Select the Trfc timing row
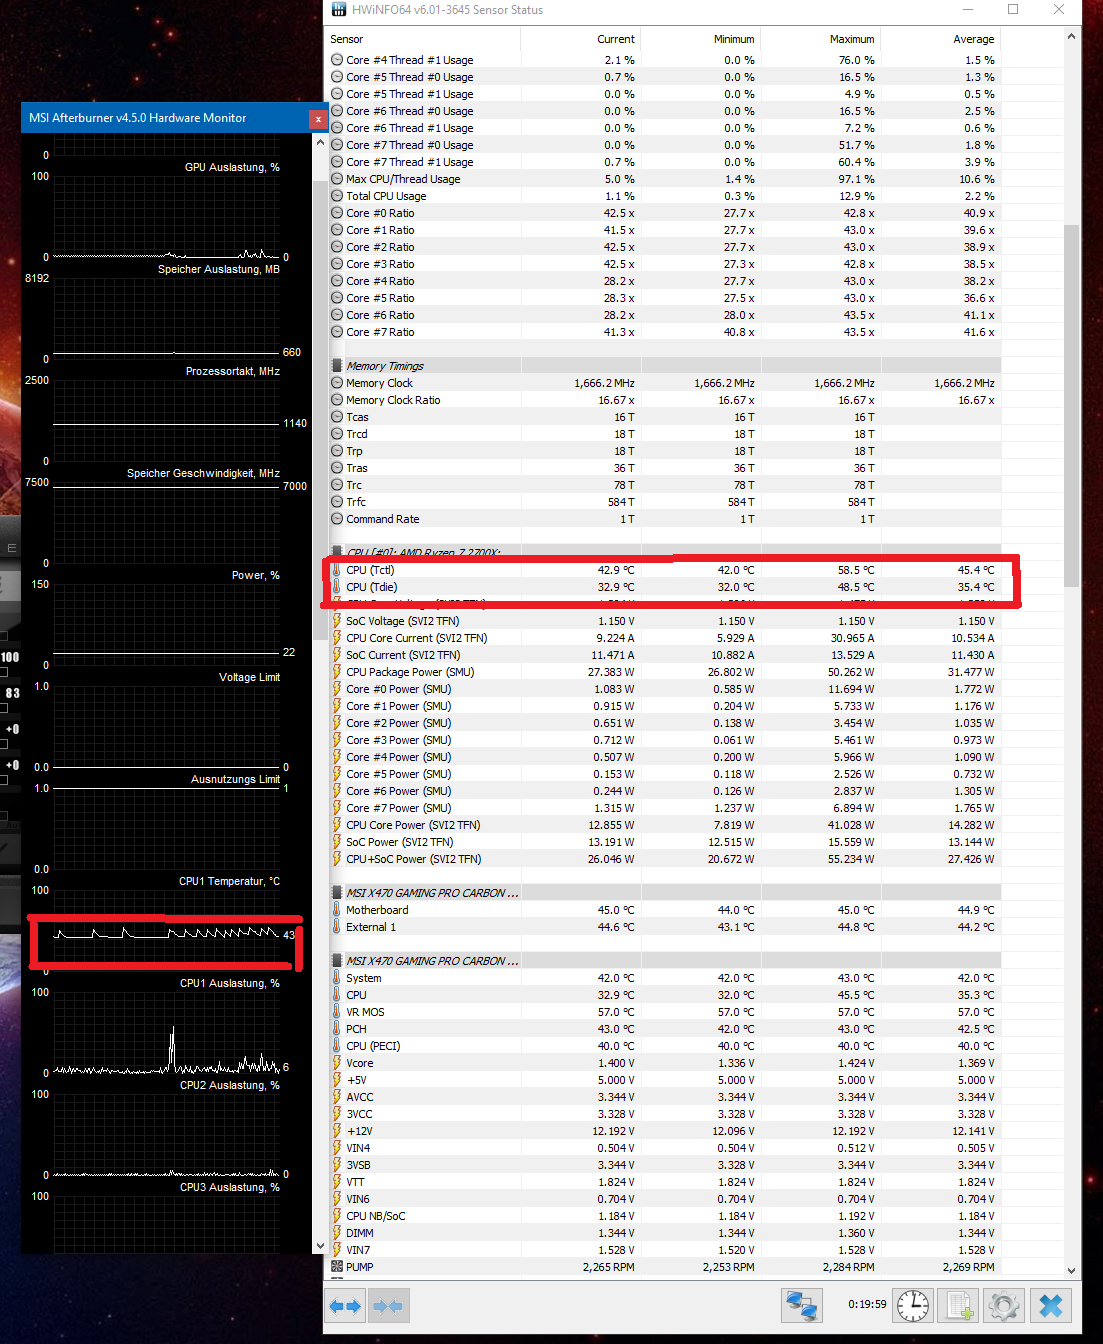Image resolution: width=1103 pixels, height=1344 pixels. point(665,502)
